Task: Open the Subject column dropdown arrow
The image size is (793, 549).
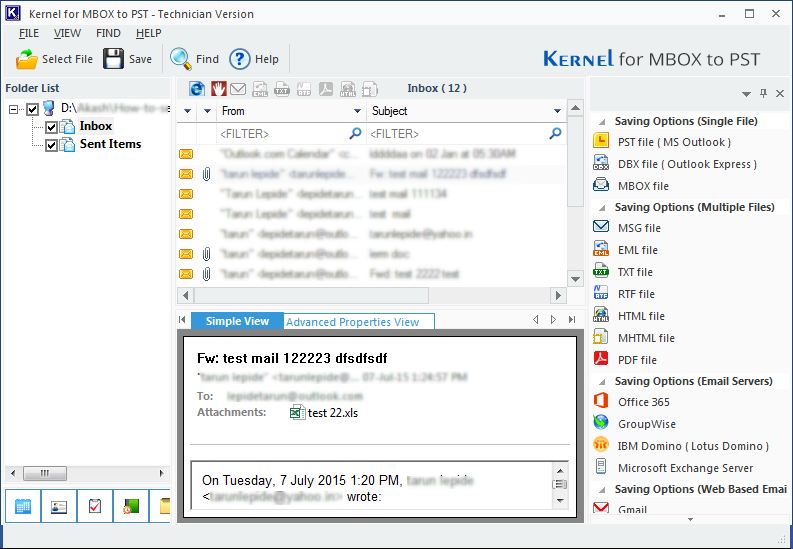Action: pos(557,111)
